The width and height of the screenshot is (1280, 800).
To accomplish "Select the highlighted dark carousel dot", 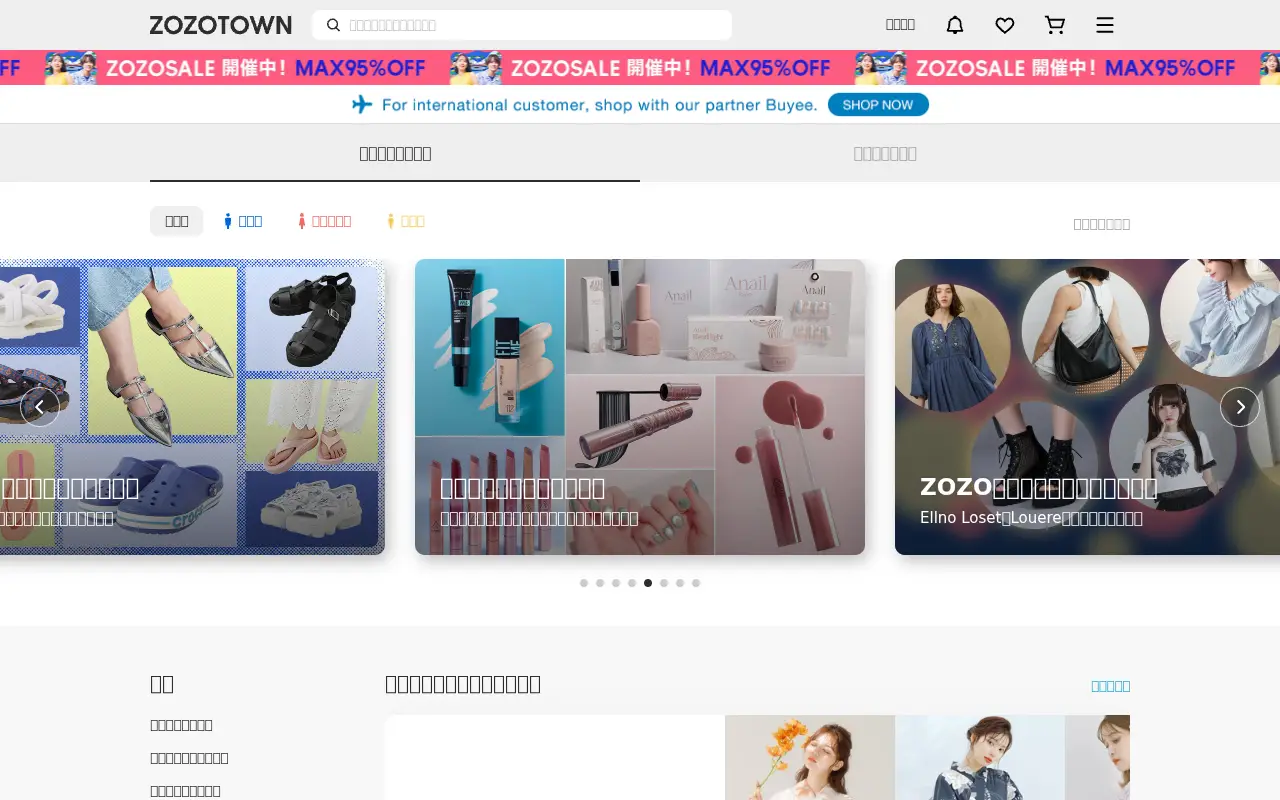I will (648, 583).
